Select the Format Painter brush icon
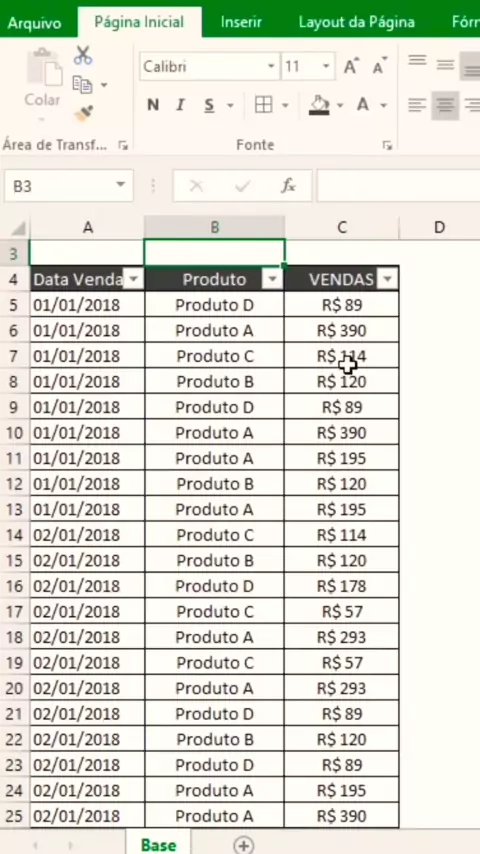This screenshot has width=480, height=854. click(x=83, y=113)
